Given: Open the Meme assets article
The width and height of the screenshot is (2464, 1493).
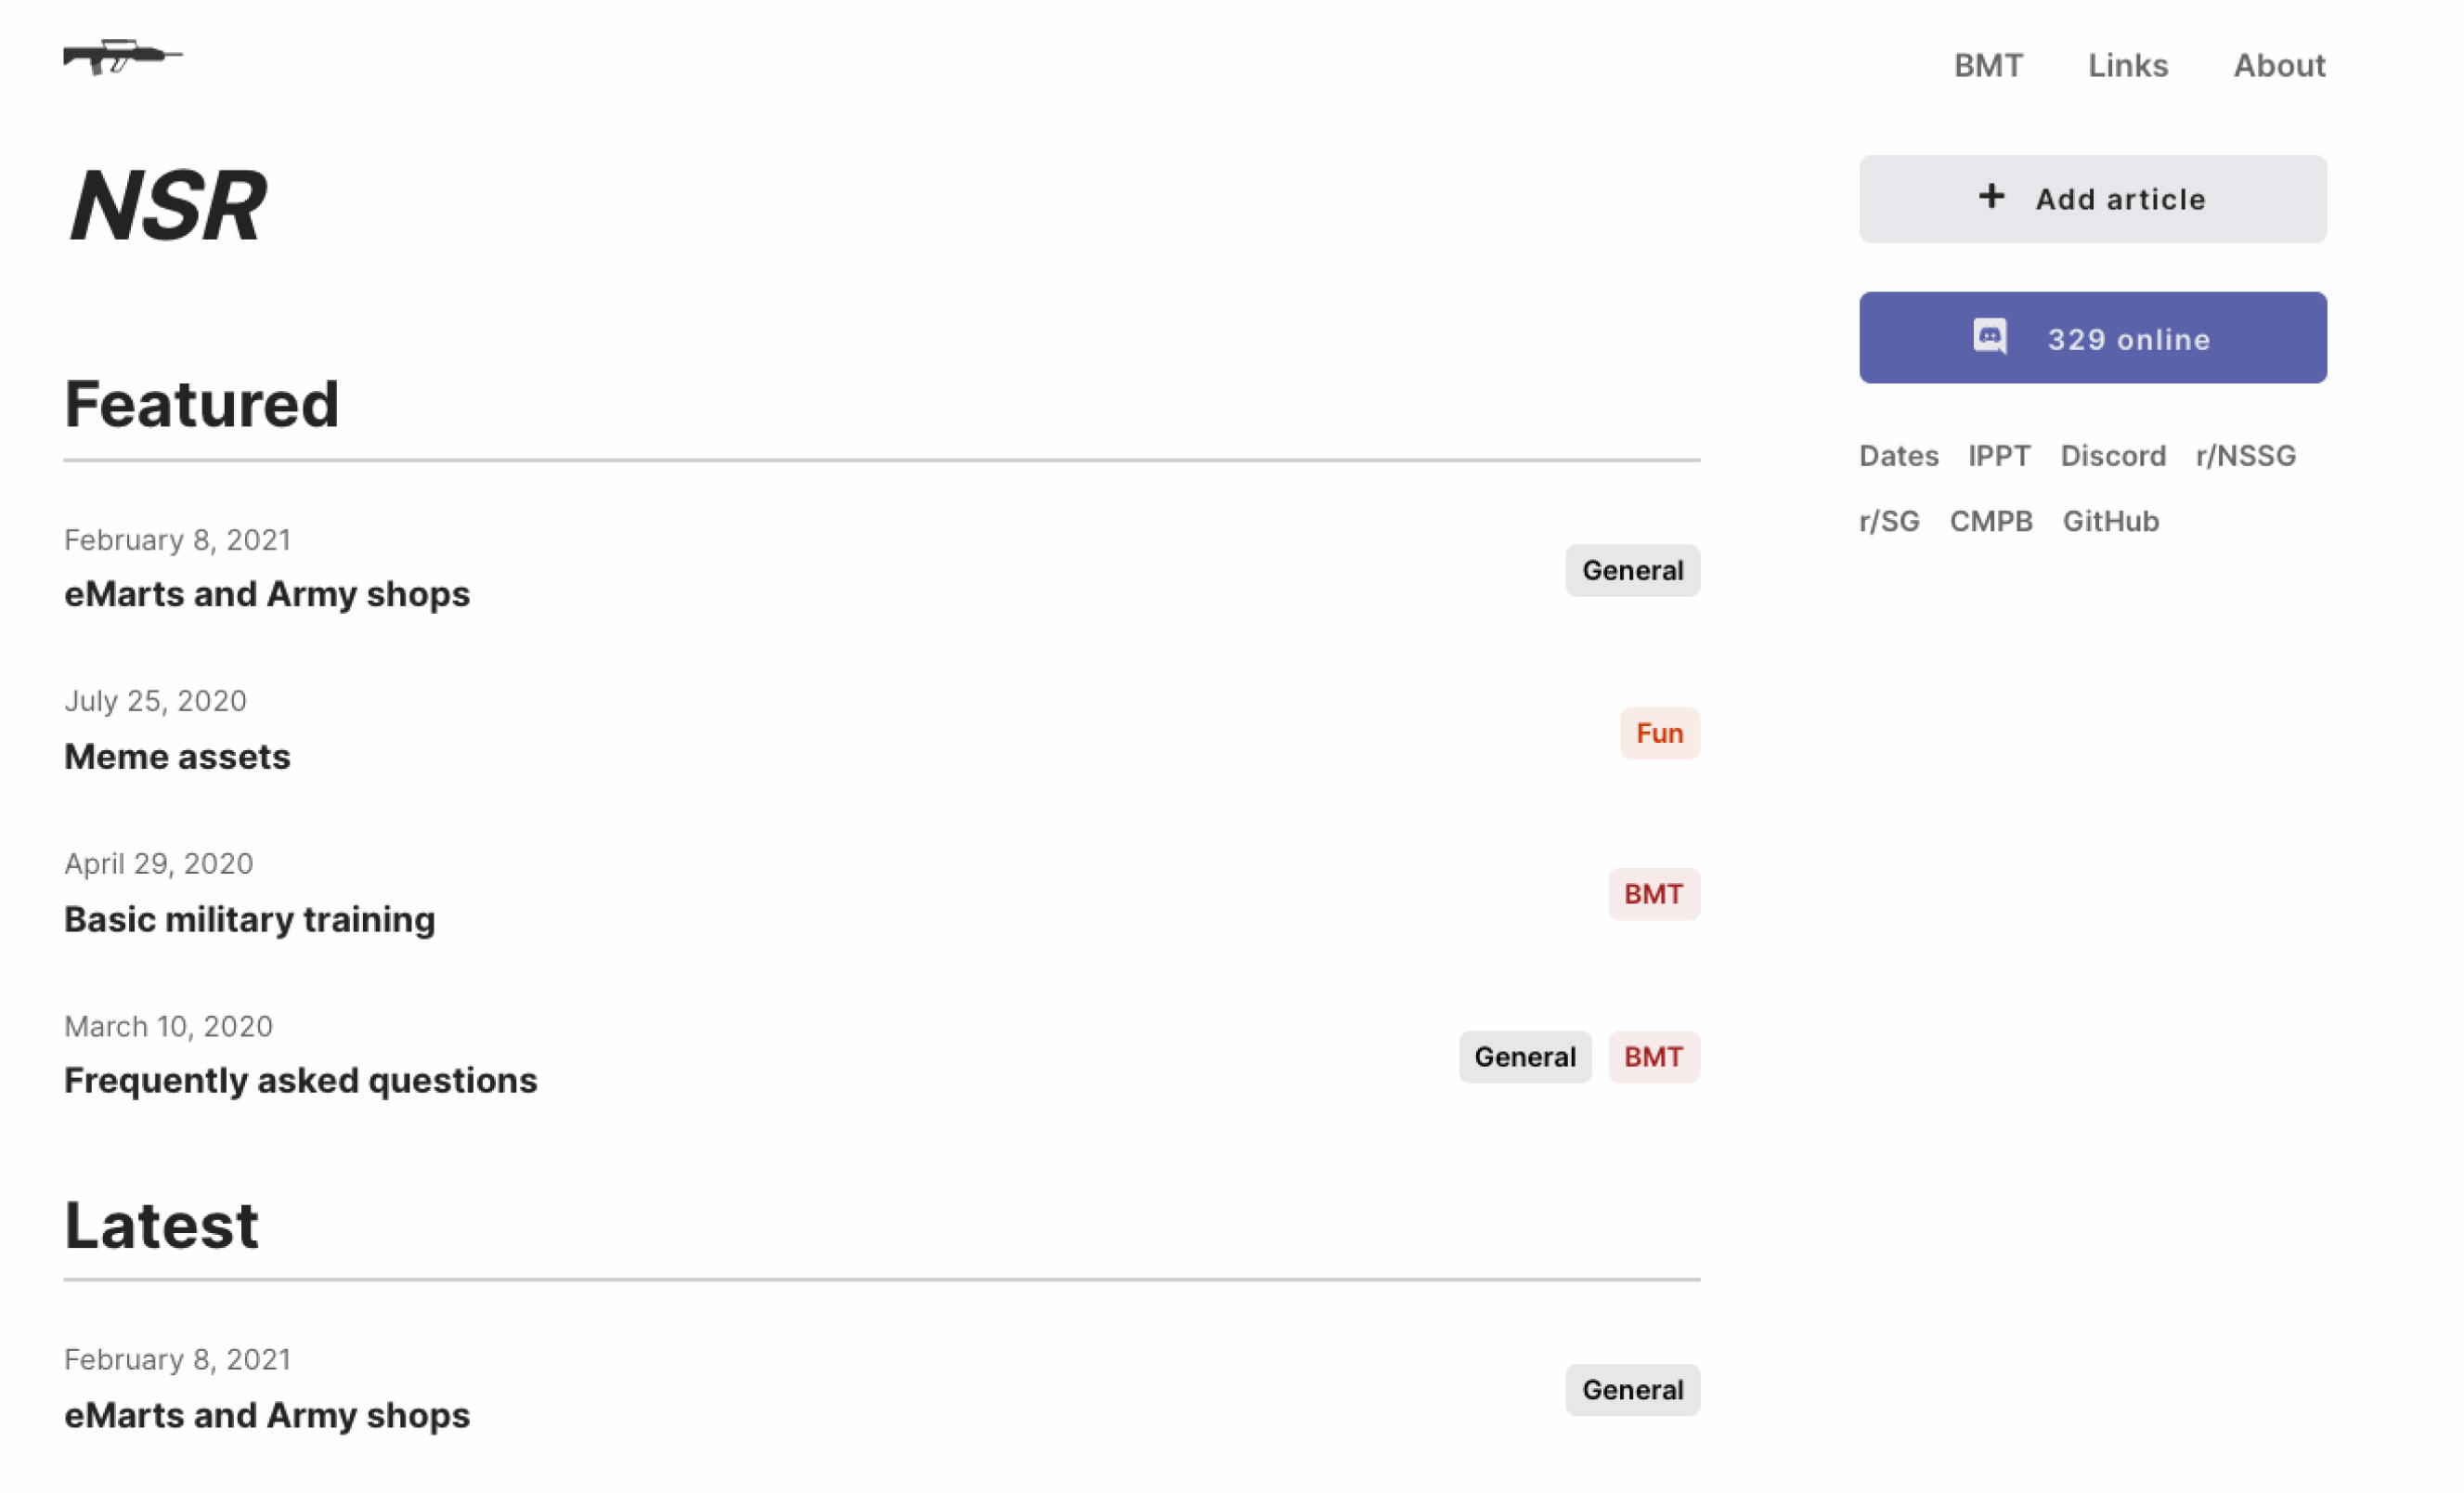Looking at the screenshot, I should click(x=177, y=757).
